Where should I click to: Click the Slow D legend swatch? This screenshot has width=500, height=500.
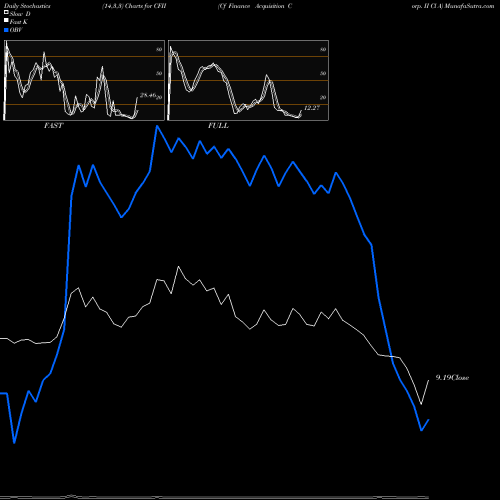click(x=6, y=13)
